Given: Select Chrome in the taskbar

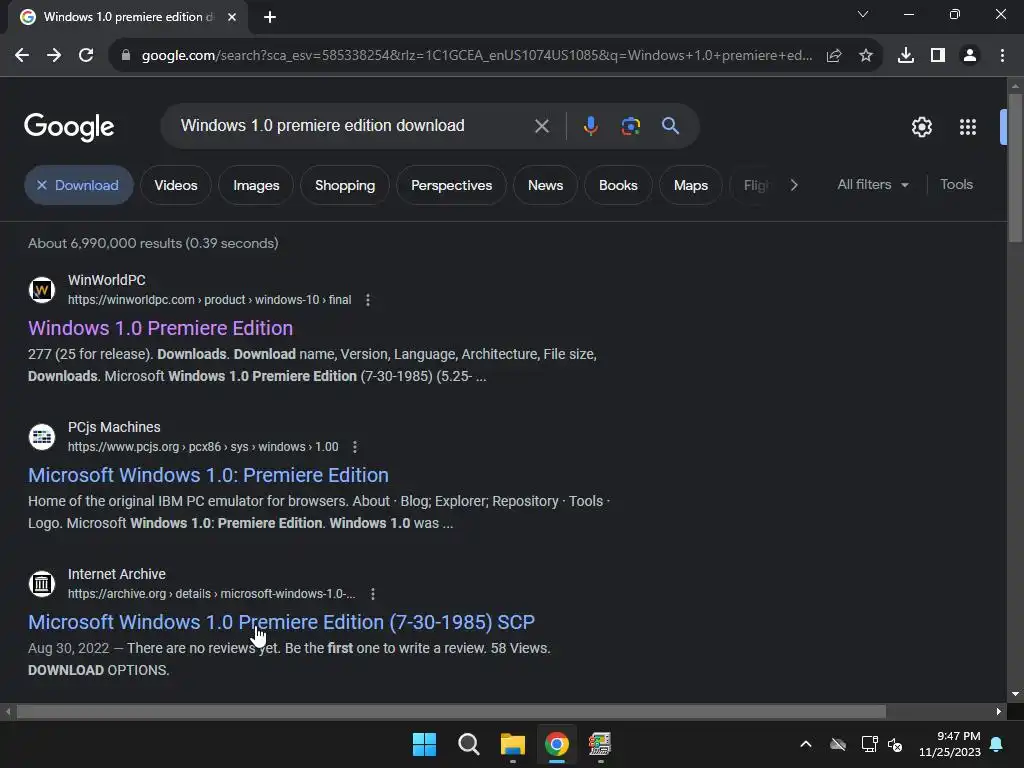Looking at the screenshot, I should point(556,744).
